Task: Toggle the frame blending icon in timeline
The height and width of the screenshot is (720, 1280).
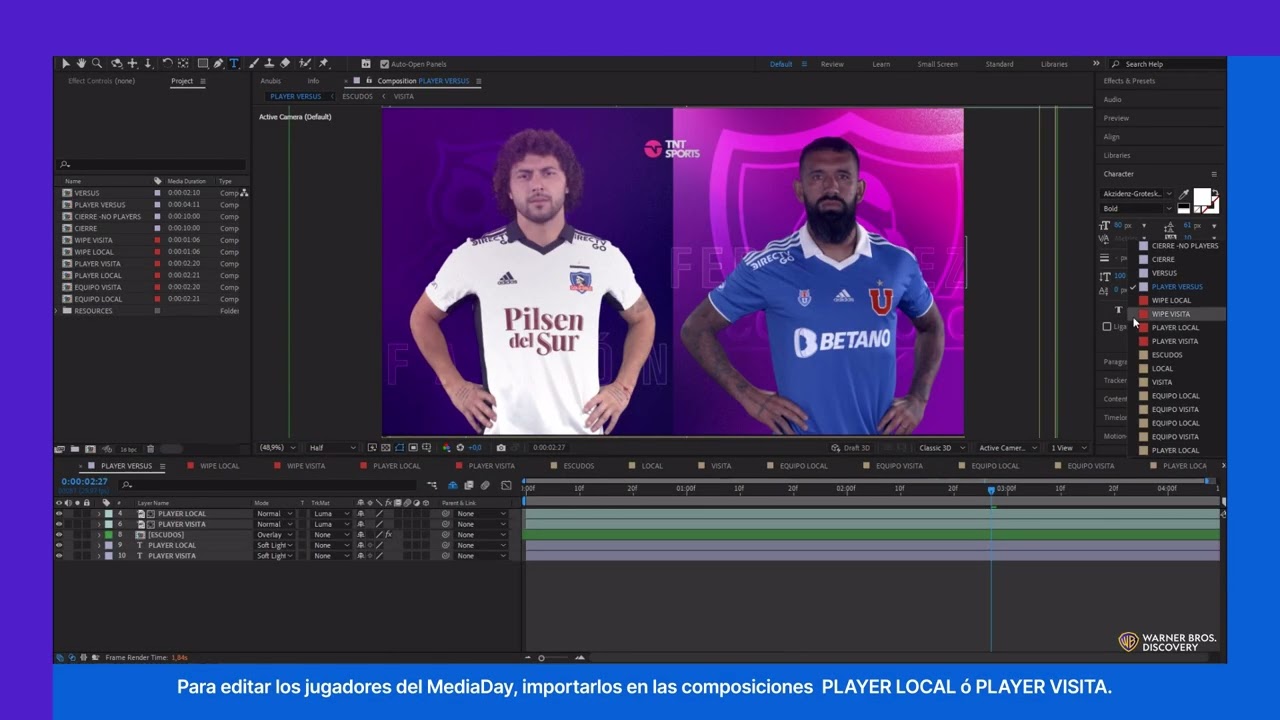Action: point(469,485)
